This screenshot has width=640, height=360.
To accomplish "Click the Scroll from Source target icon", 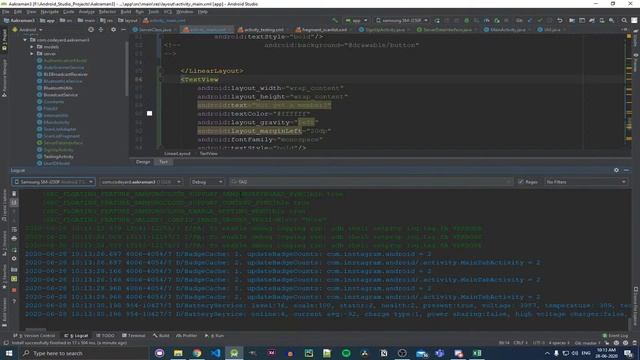I will [x=91, y=29].
